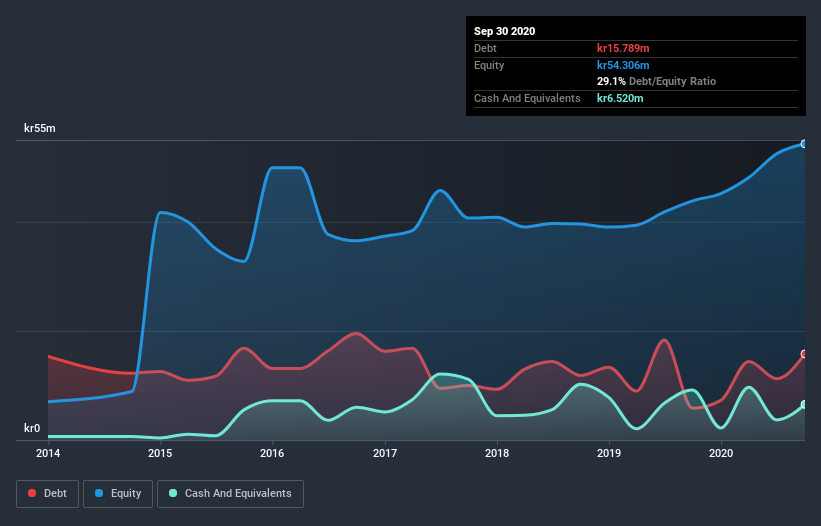The height and width of the screenshot is (526, 821).
Task: Click the Sep 30 2020 tooltip date
Action: (x=505, y=31)
